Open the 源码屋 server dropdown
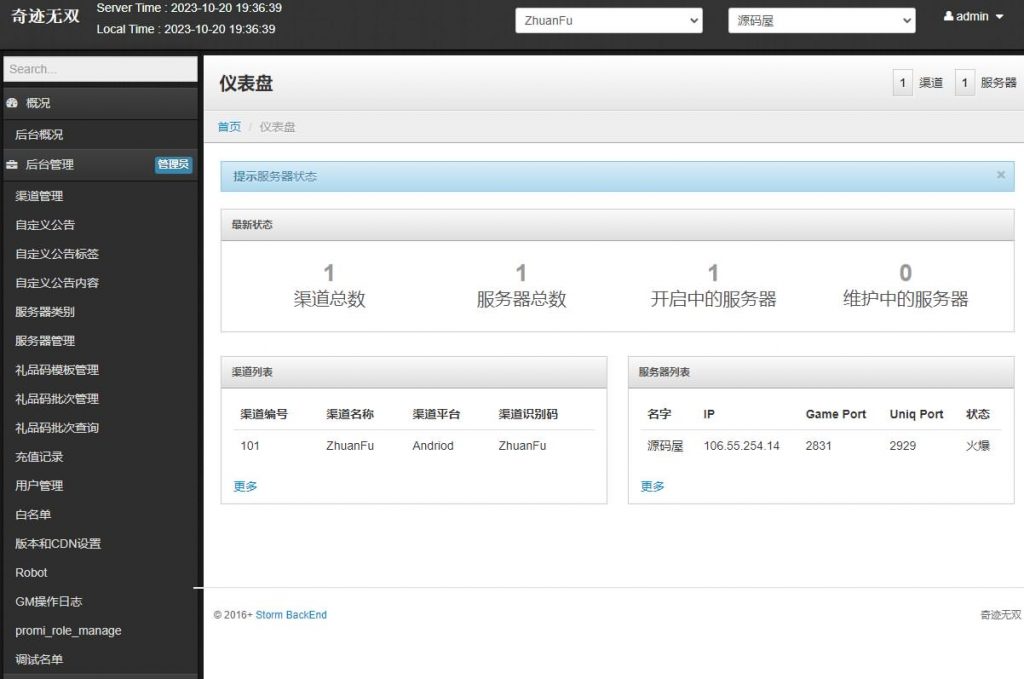The image size is (1024, 679). [820, 19]
